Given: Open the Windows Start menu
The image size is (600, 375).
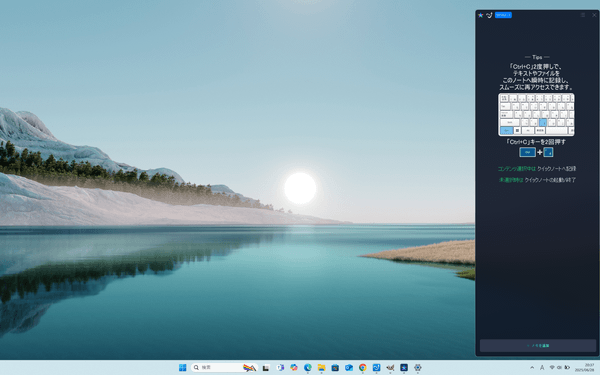Looking at the screenshot, I should 183,368.
